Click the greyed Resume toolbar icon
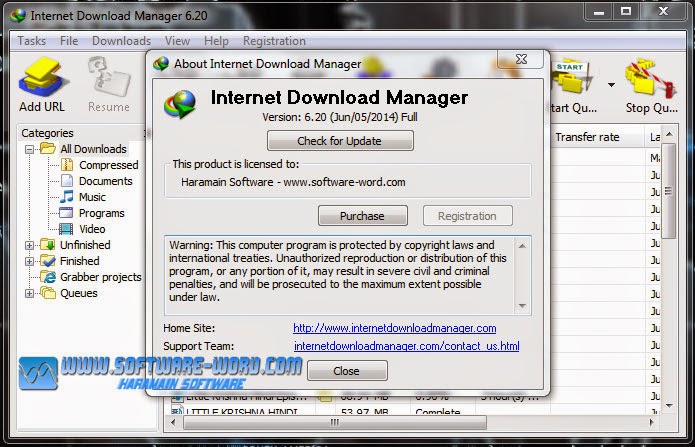The width and height of the screenshot is (695, 447). (x=109, y=77)
